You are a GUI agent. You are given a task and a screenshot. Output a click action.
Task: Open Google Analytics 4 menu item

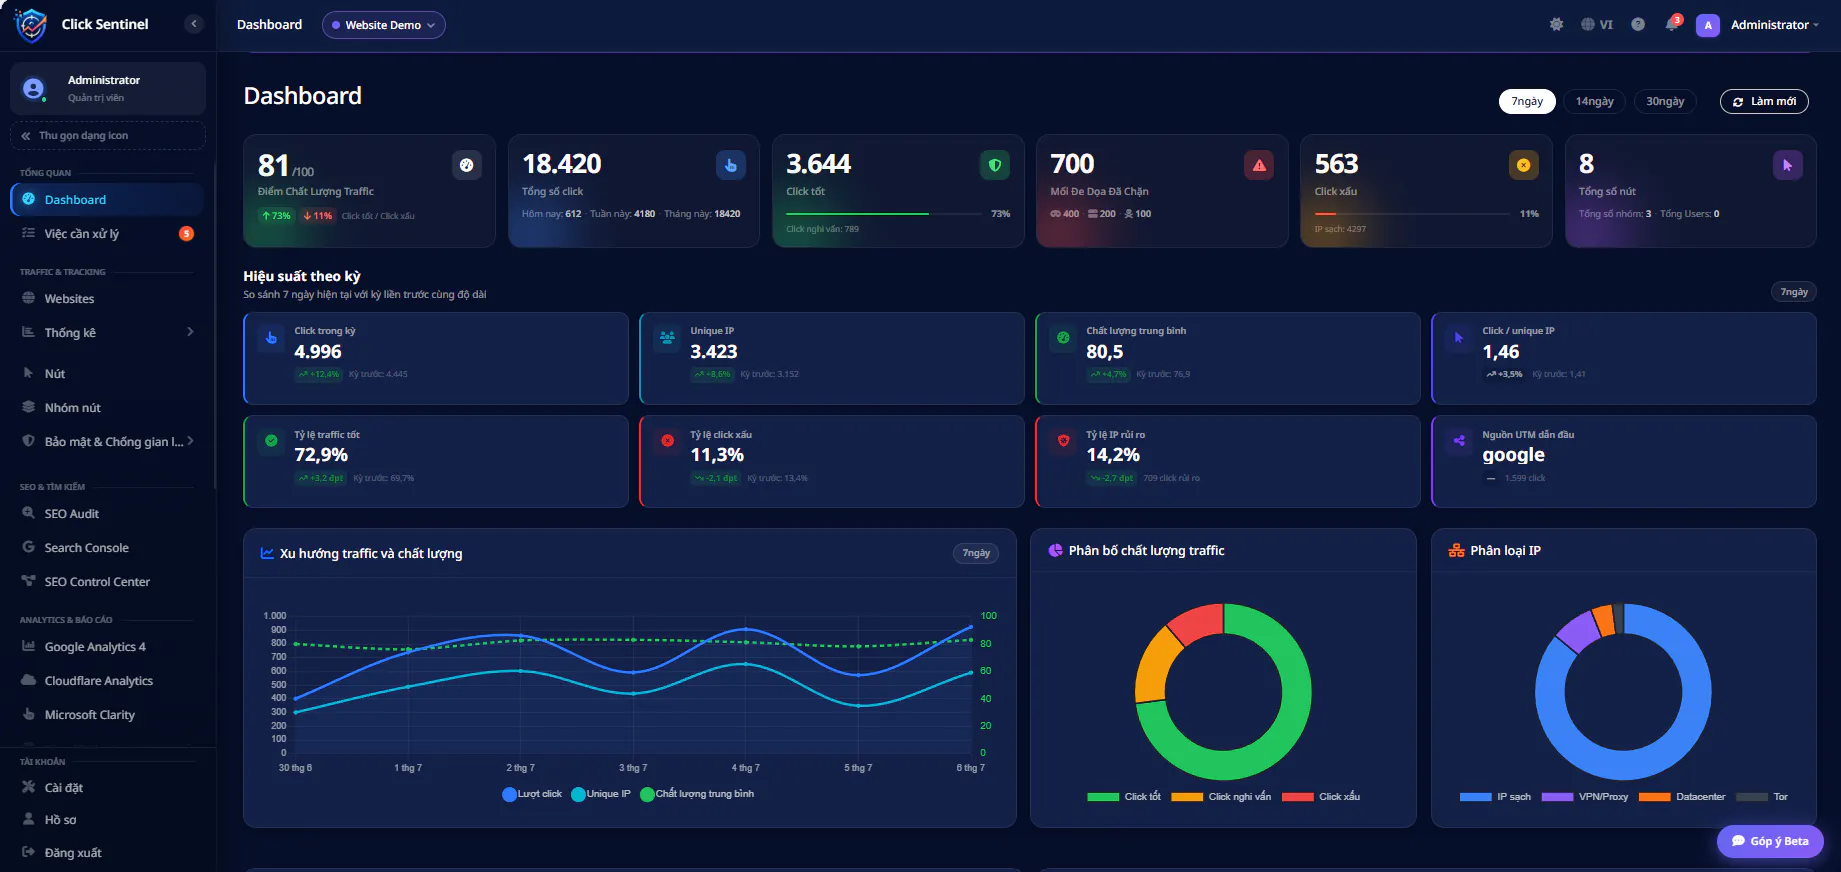(x=108, y=646)
